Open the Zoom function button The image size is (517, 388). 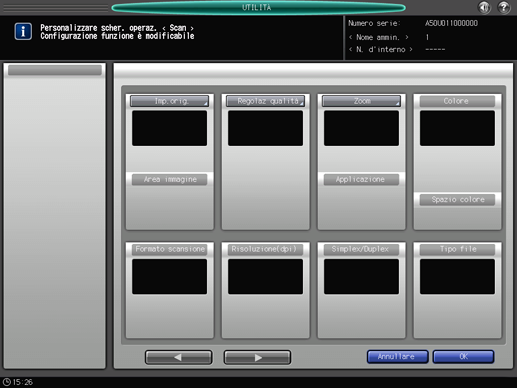[361, 101]
